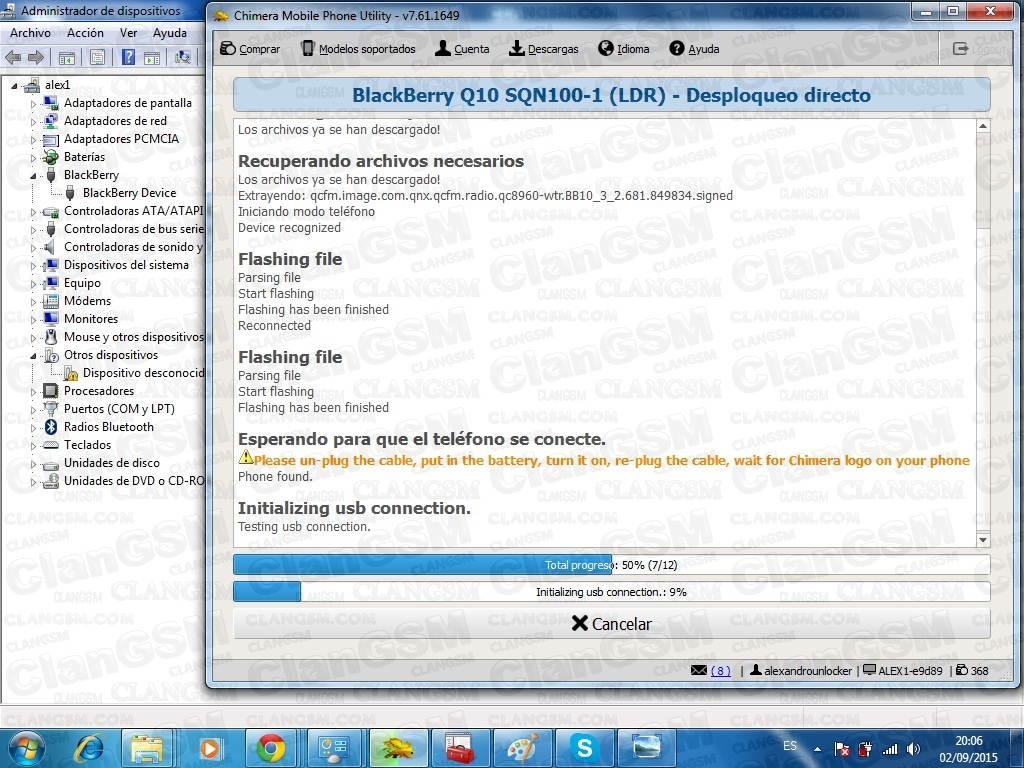This screenshot has width=1024, height=768.
Task: Open the red toolbox taskbar icon
Action: (x=460, y=748)
